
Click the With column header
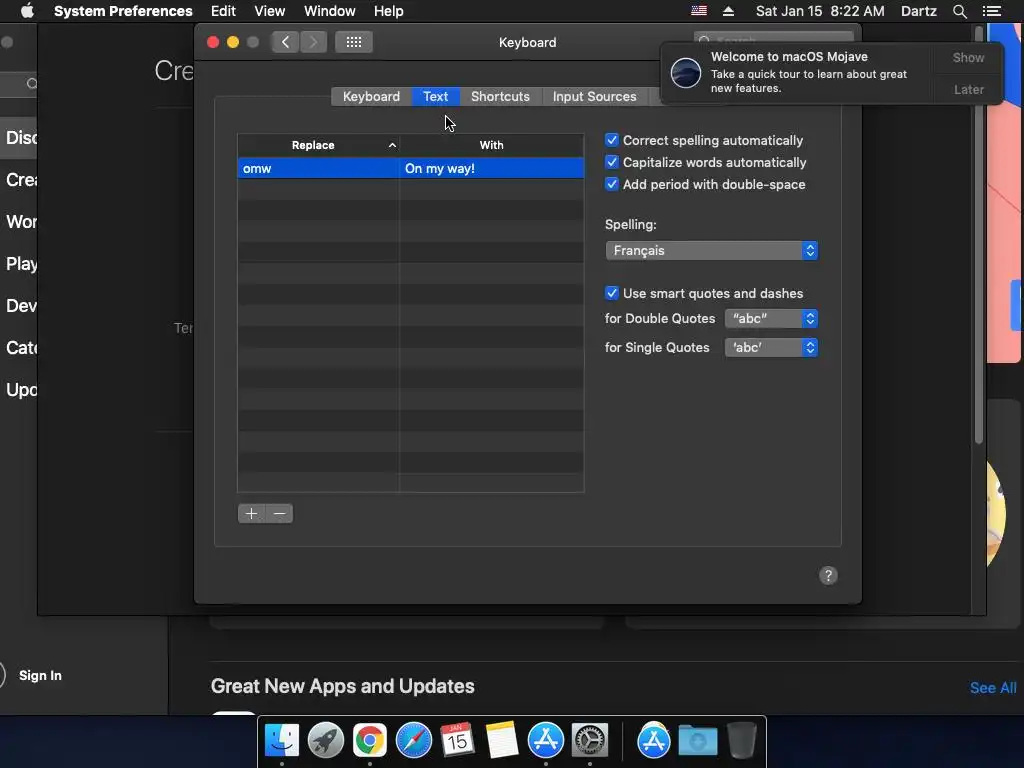pos(492,145)
